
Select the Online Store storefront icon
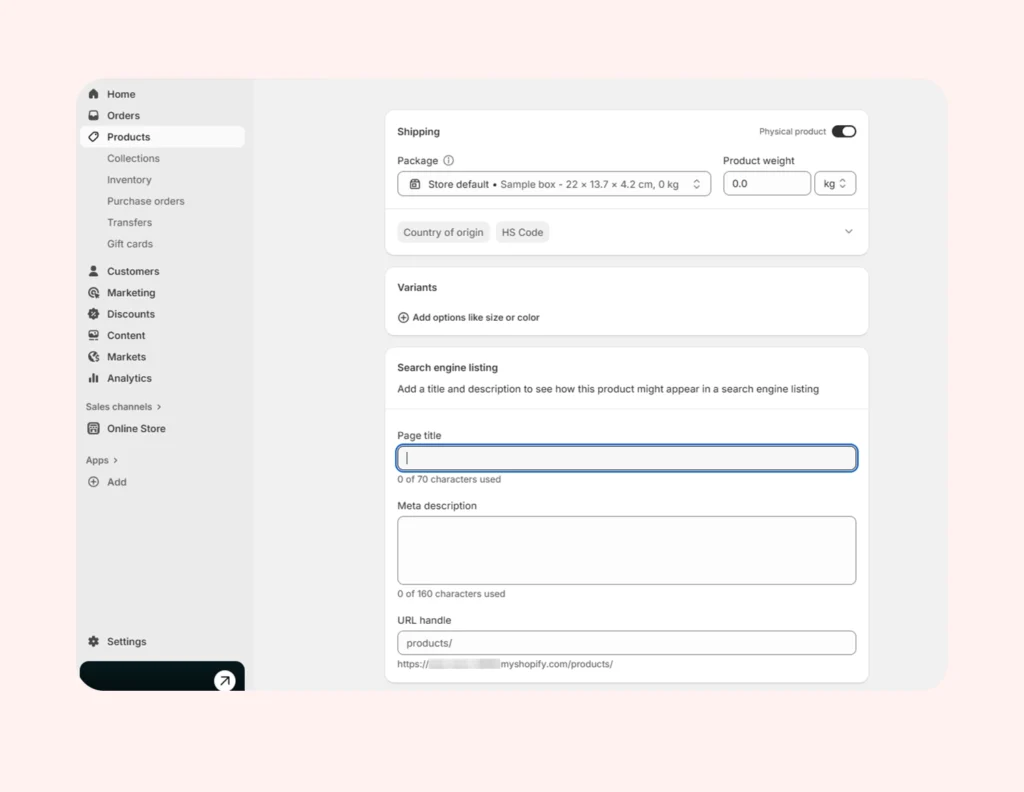pyautogui.click(x=94, y=428)
